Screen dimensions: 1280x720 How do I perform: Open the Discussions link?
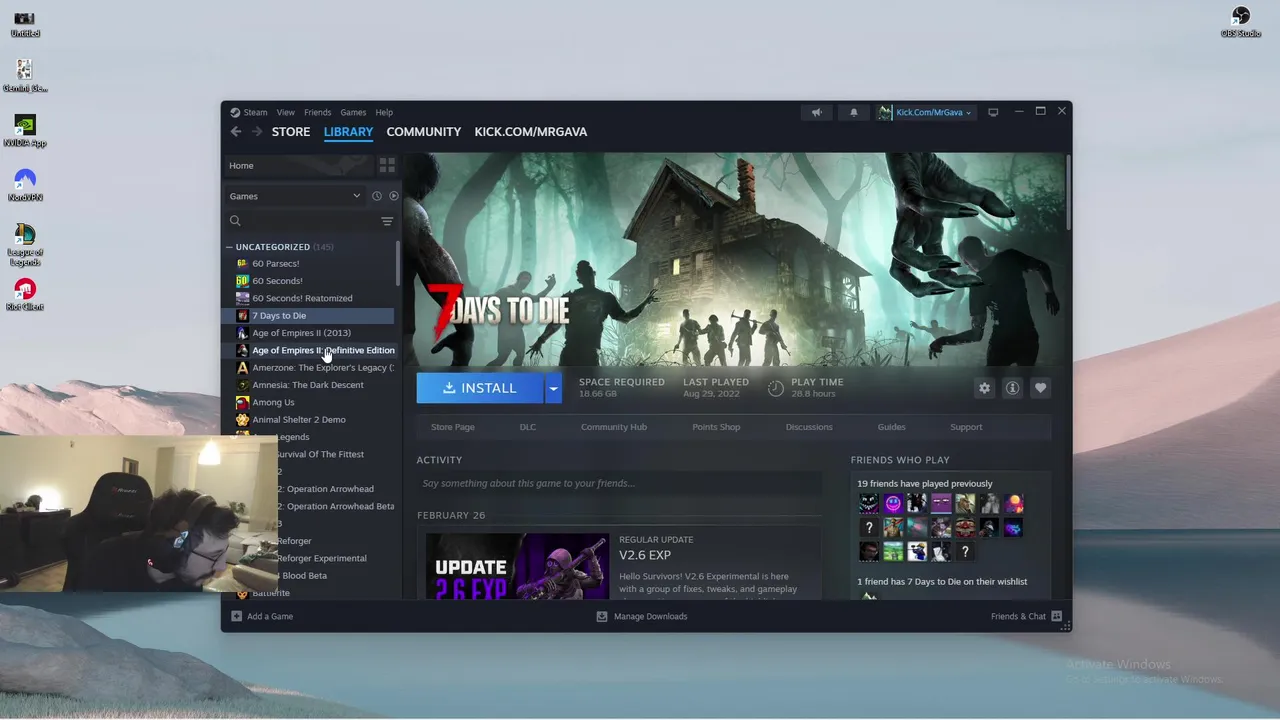pyautogui.click(x=809, y=427)
